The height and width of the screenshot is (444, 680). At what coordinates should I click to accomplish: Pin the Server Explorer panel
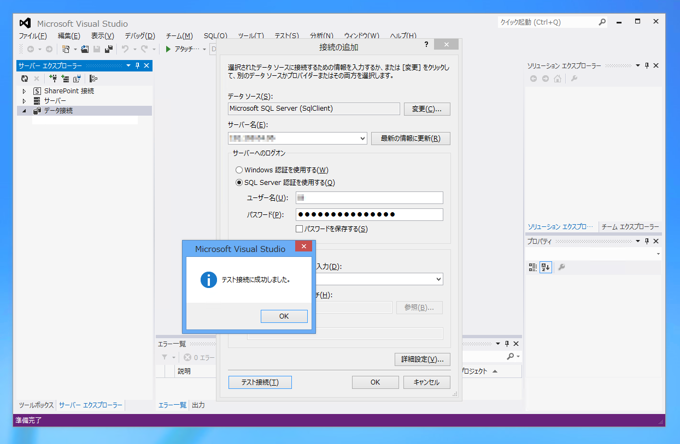[137, 65]
